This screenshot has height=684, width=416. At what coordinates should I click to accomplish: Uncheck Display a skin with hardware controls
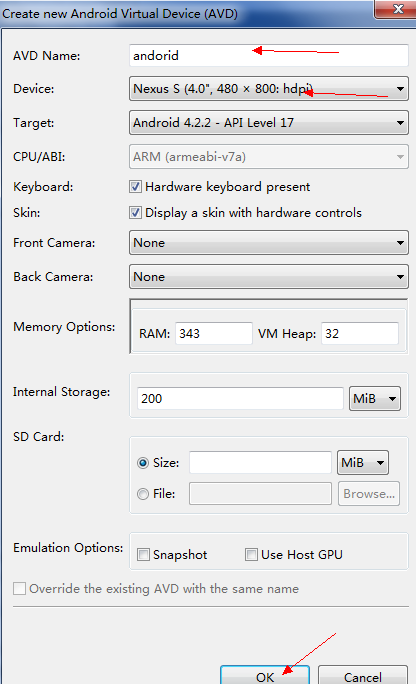pos(135,213)
